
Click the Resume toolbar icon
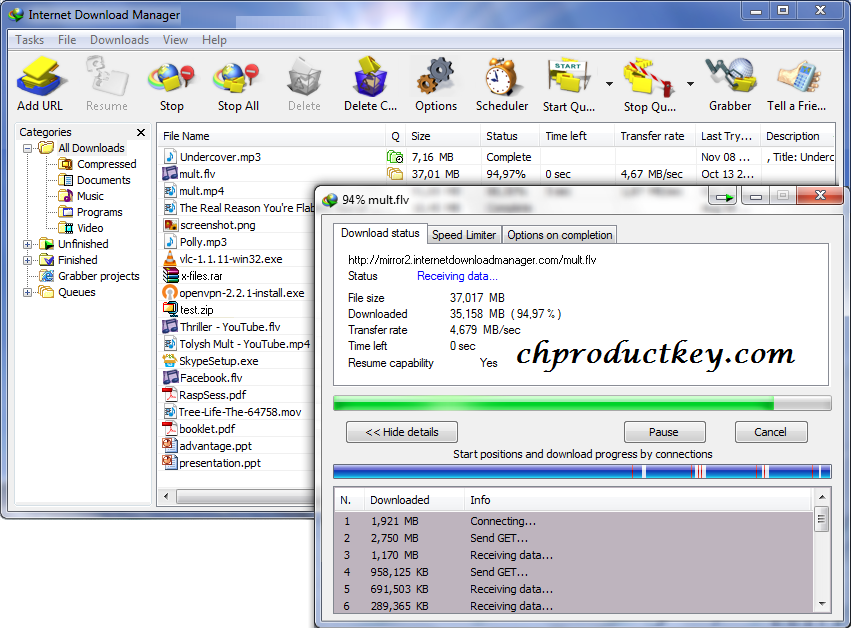click(106, 77)
